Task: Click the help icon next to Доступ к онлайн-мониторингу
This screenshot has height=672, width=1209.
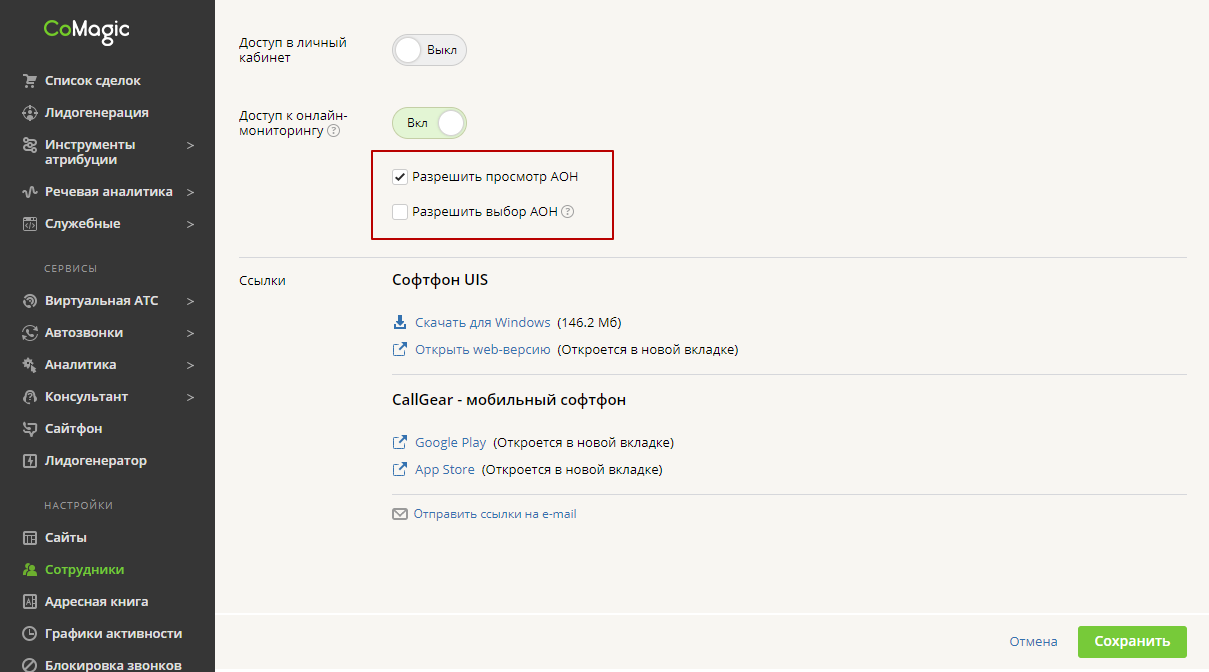Action: (334, 131)
